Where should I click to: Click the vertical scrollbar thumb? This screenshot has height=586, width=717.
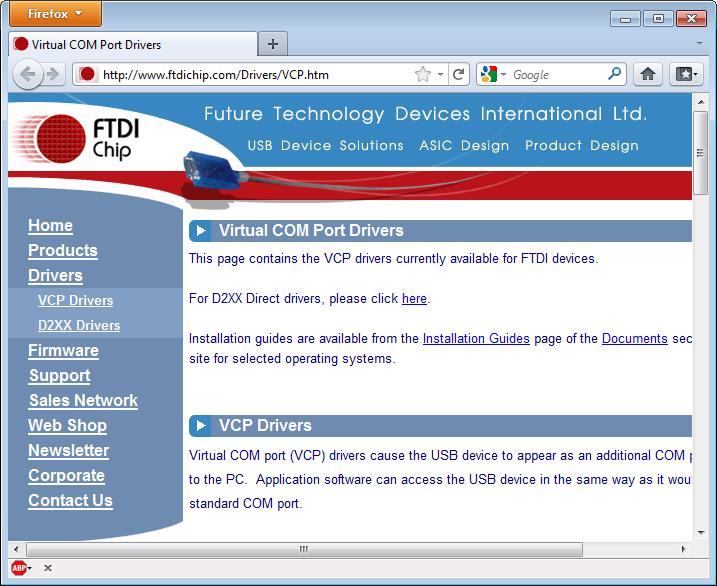pos(700,153)
